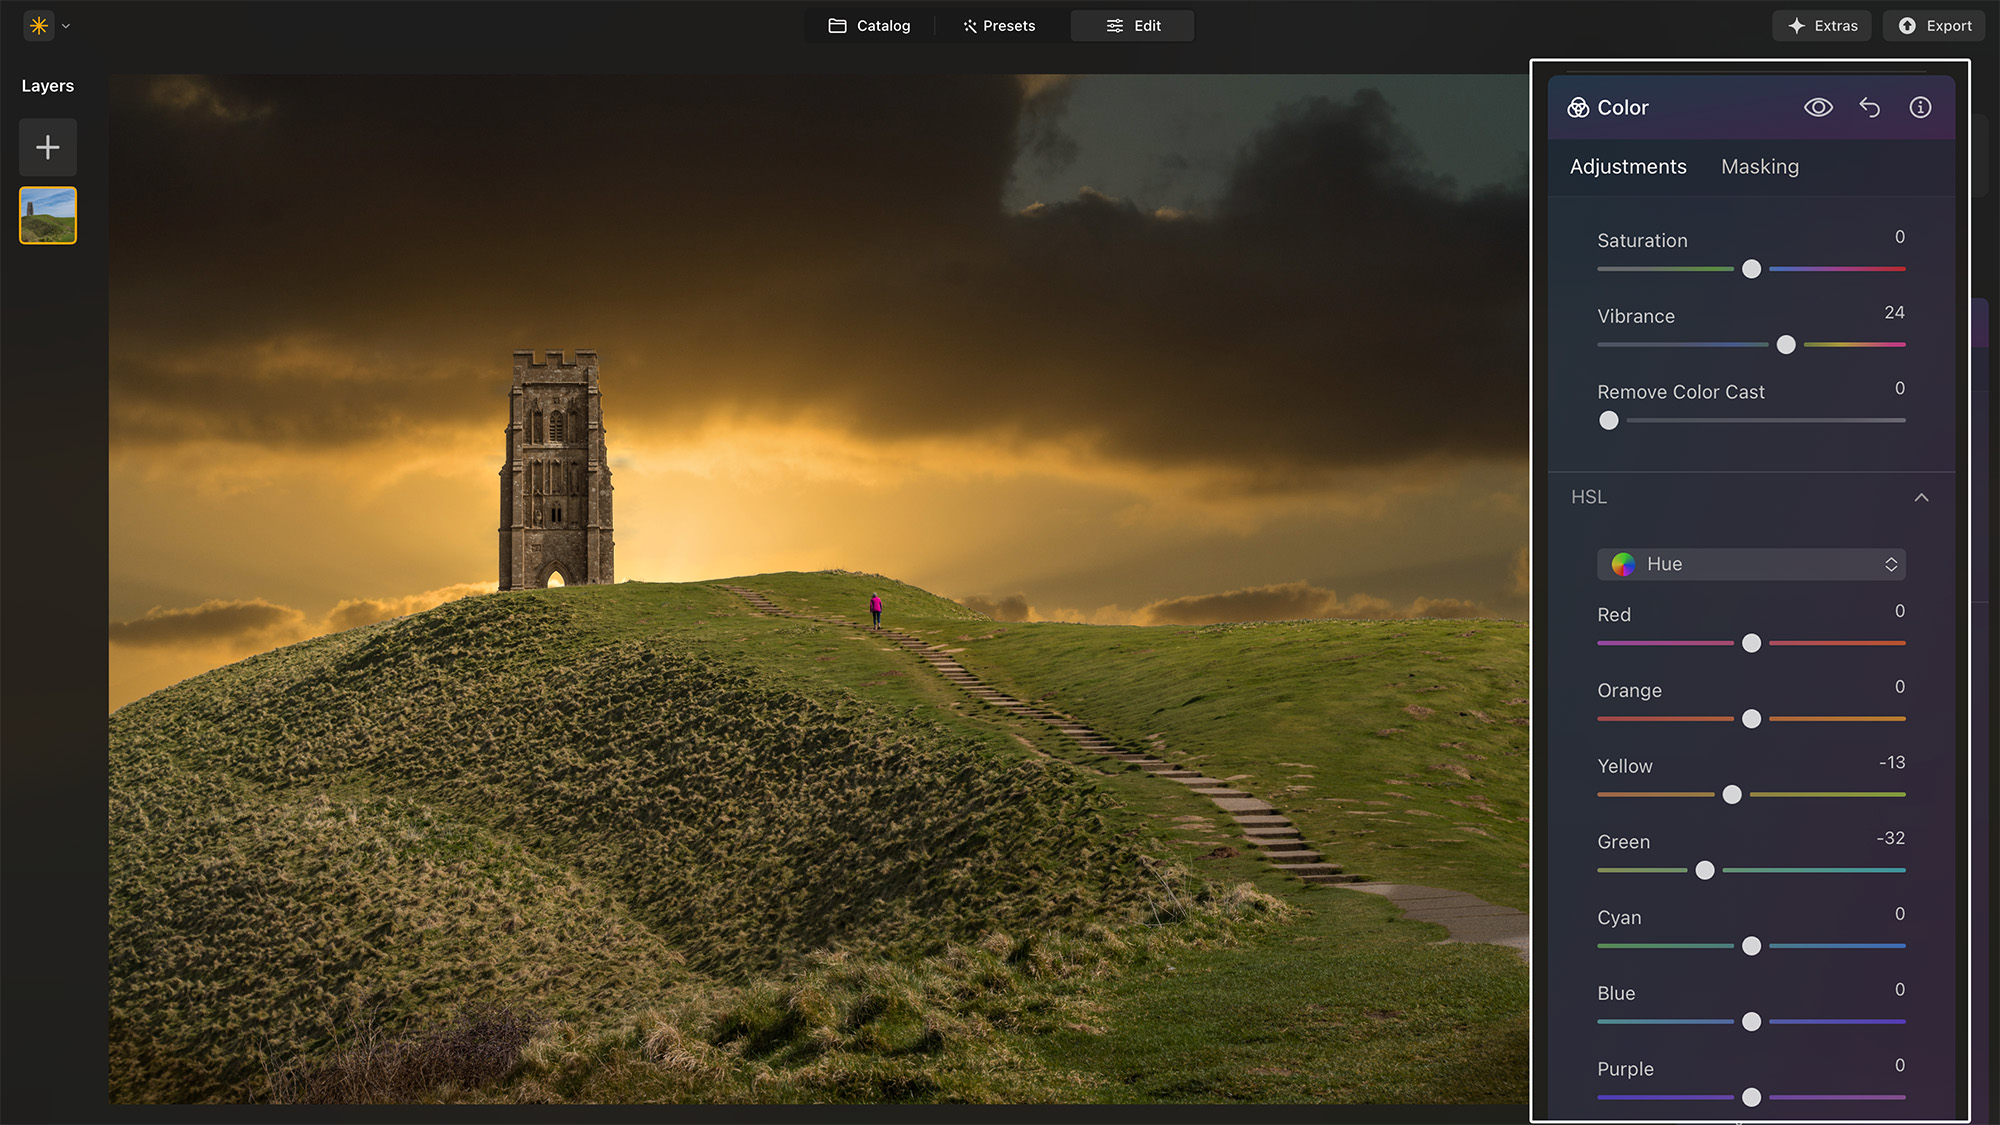Image resolution: width=2000 pixels, height=1125 pixels.
Task: Open the Adjustments tab in Color panel
Action: pyautogui.click(x=1628, y=167)
